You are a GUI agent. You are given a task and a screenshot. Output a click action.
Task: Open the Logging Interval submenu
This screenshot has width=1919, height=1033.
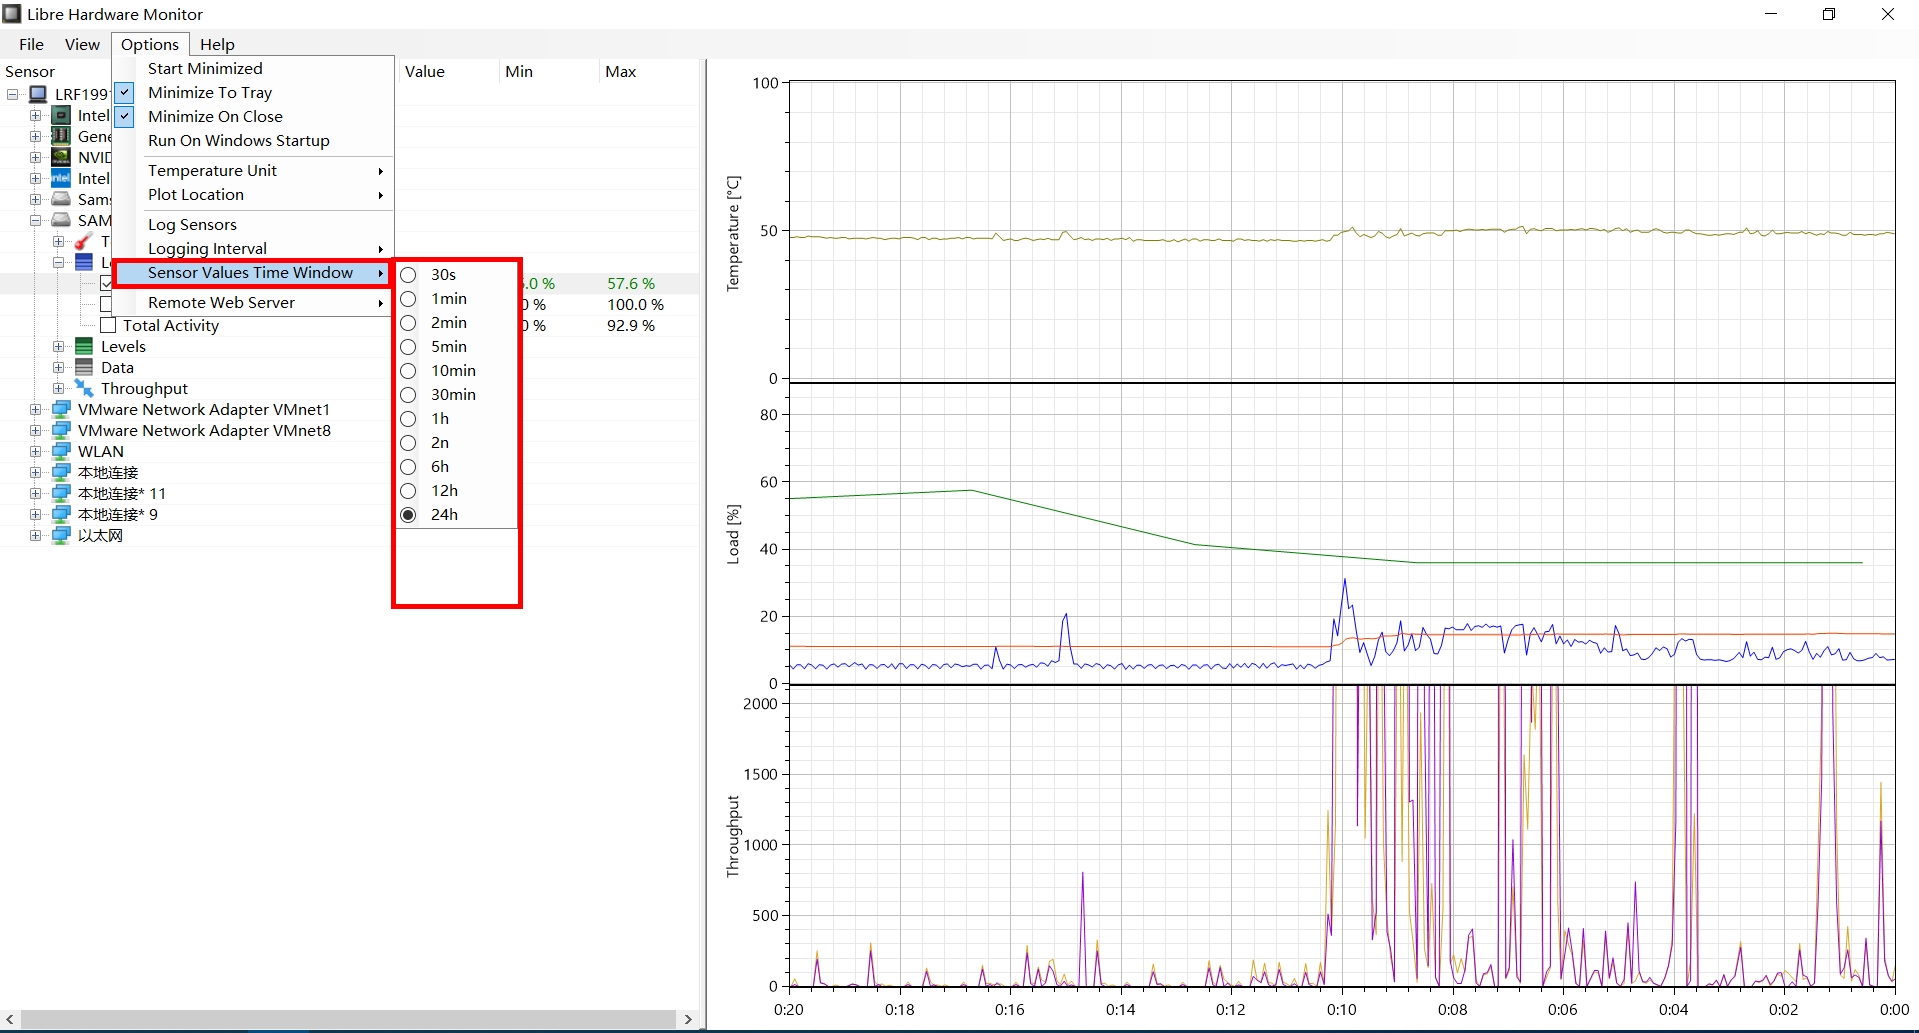click(253, 248)
